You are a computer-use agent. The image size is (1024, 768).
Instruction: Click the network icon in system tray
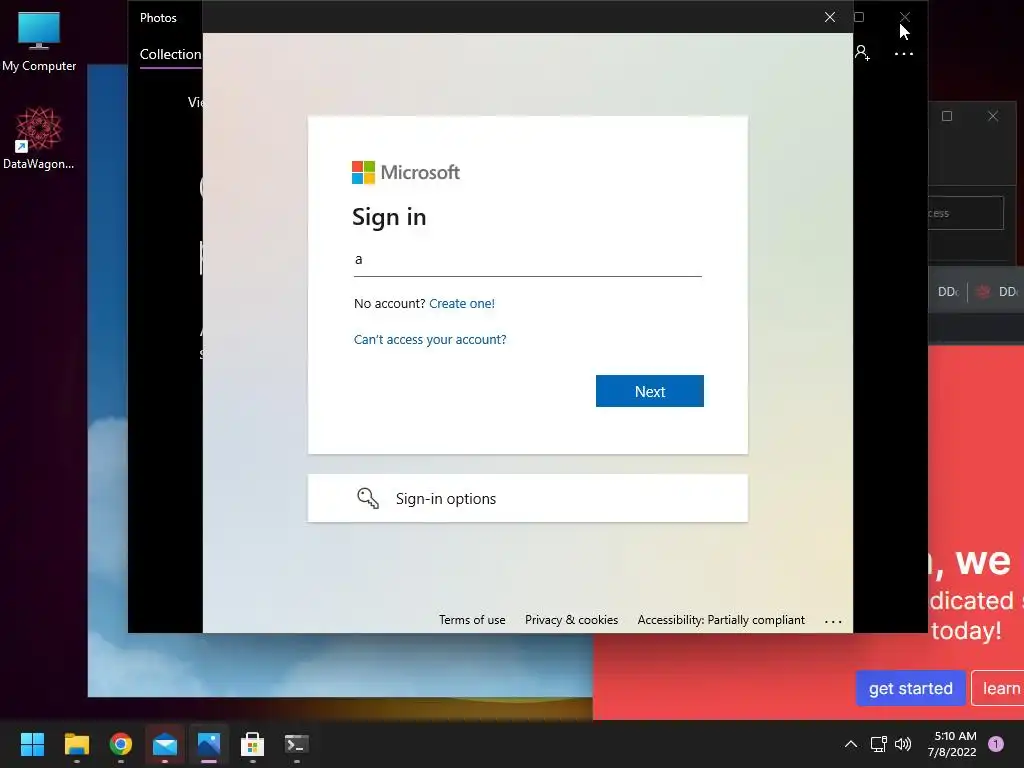point(878,744)
